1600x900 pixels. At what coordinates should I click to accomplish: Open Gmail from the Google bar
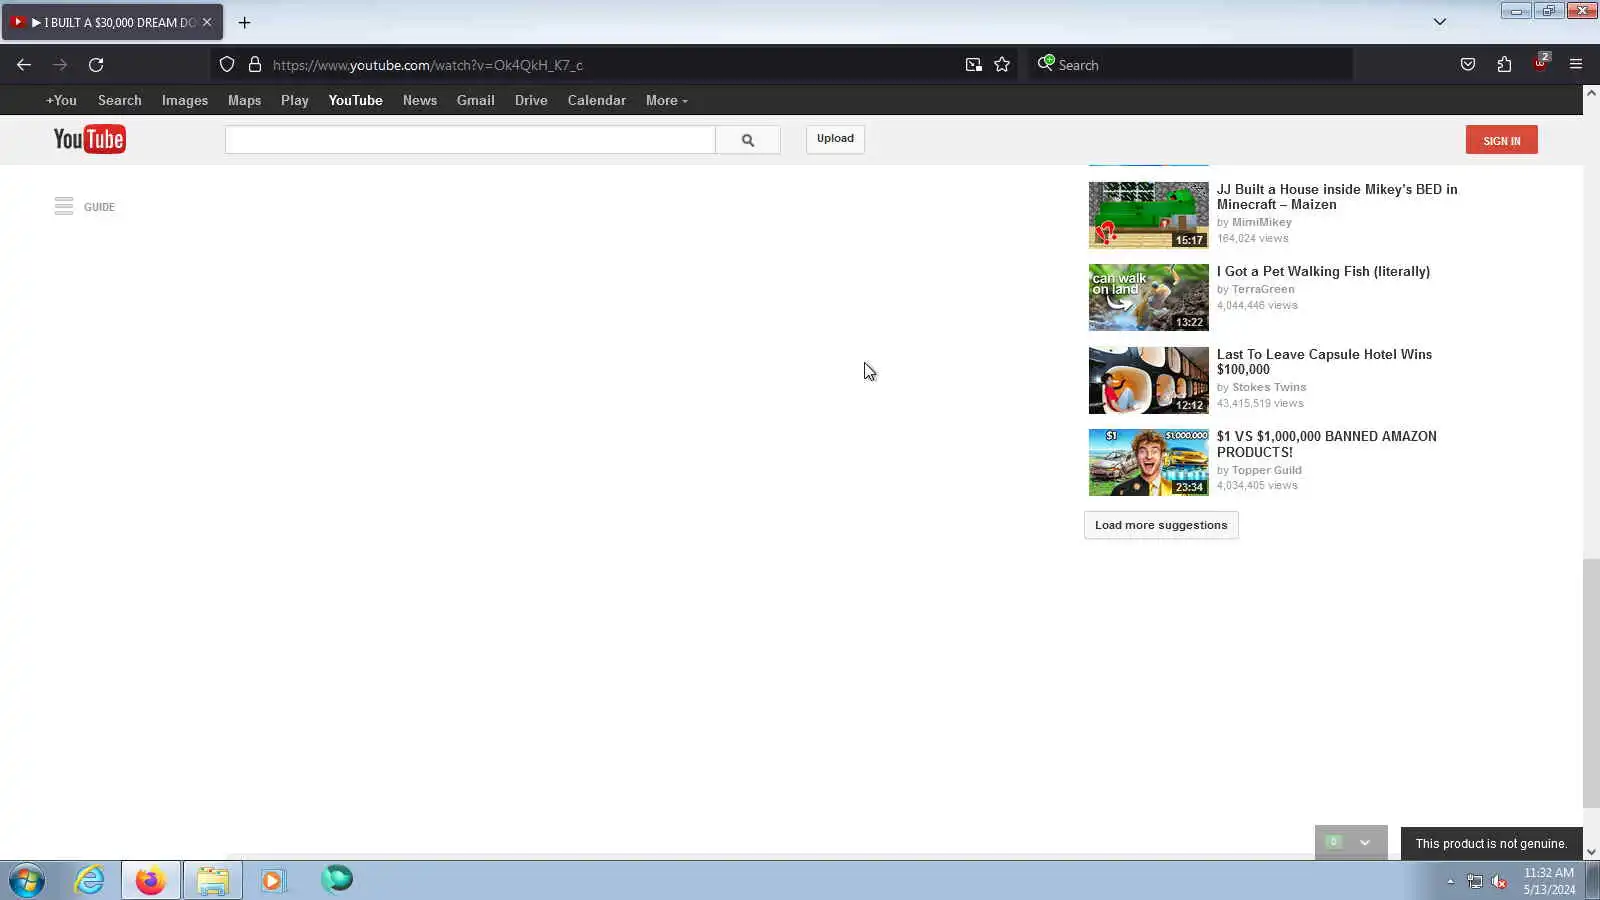coord(476,100)
